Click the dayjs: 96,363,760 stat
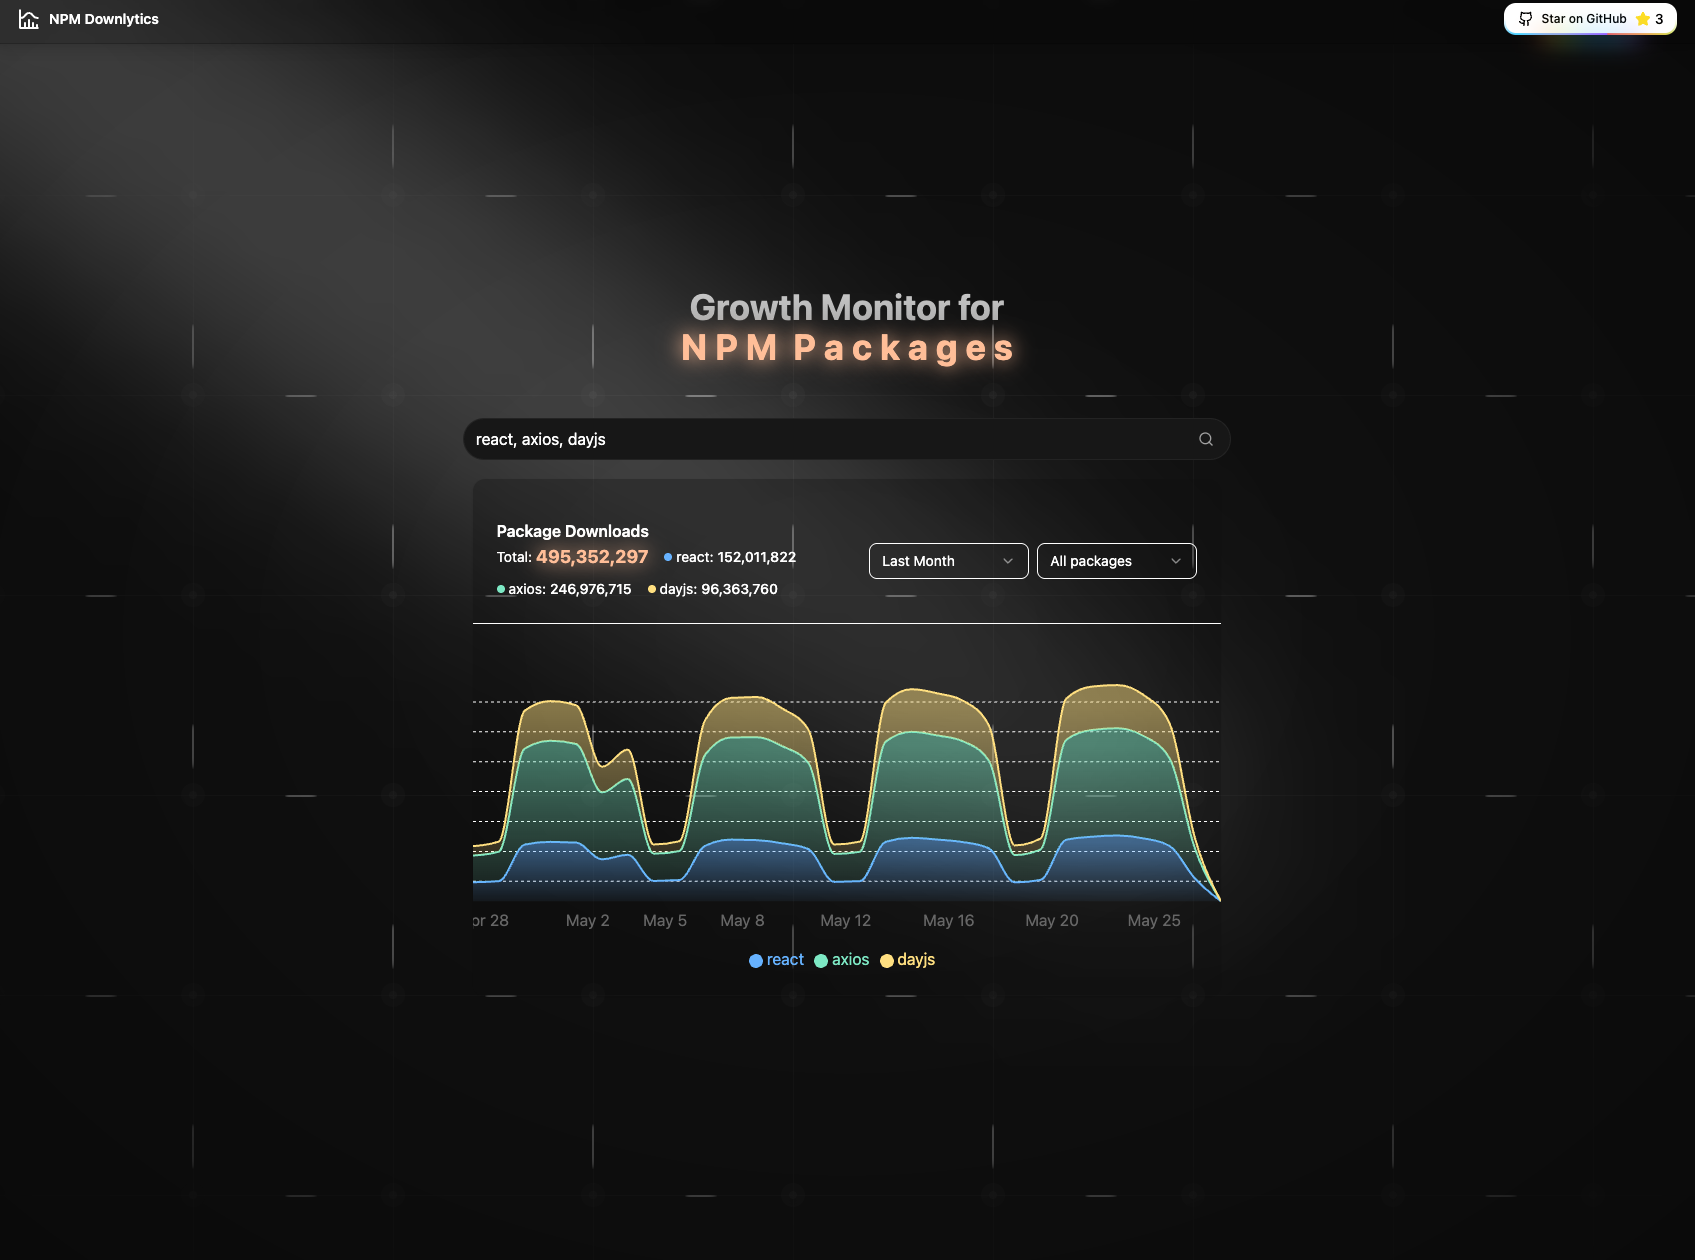Viewport: 1695px width, 1260px height. tap(713, 589)
